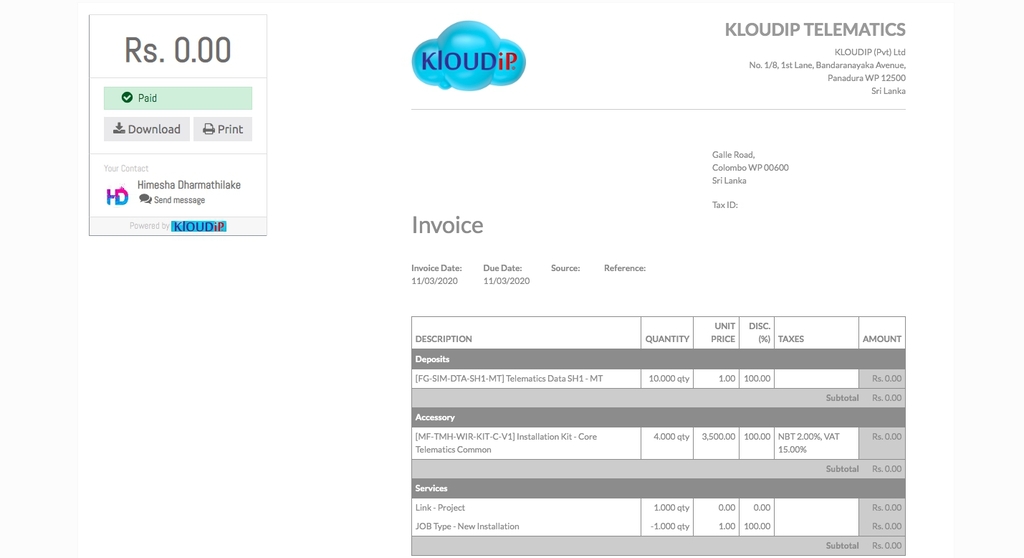
Task: Select the Link - Project line item
Action: 440,508
